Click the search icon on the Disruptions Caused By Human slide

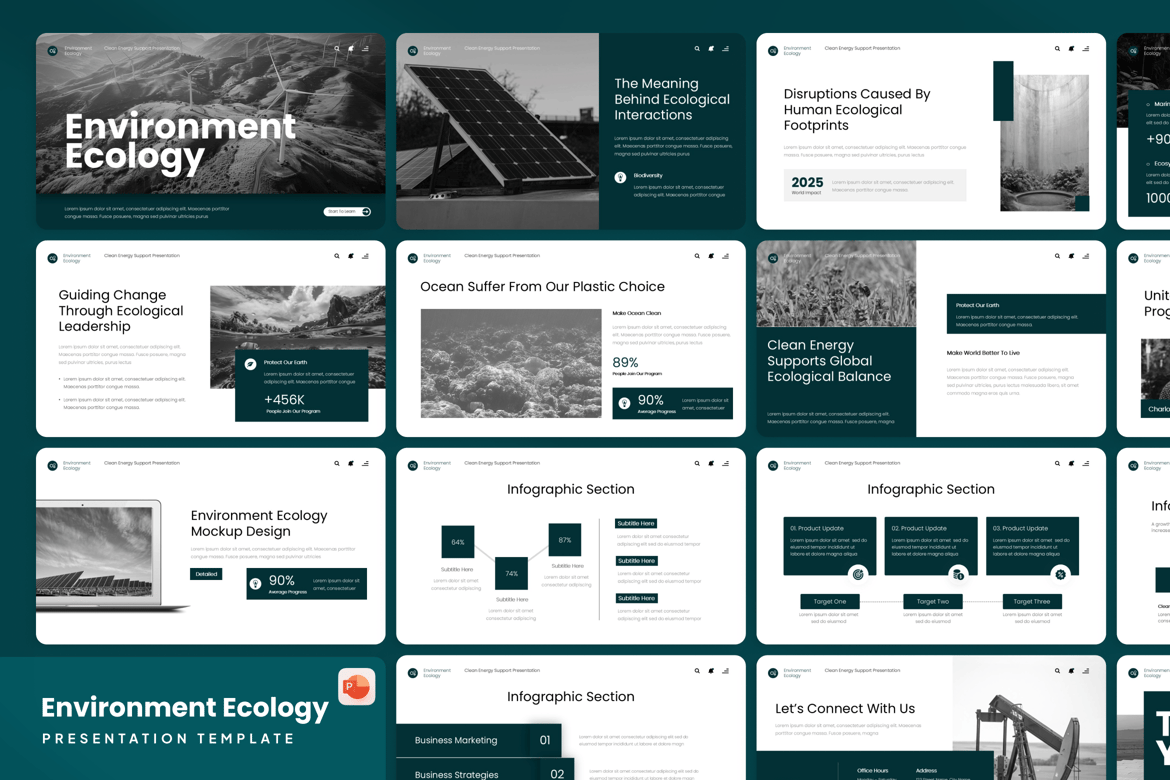click(1057, 49)
